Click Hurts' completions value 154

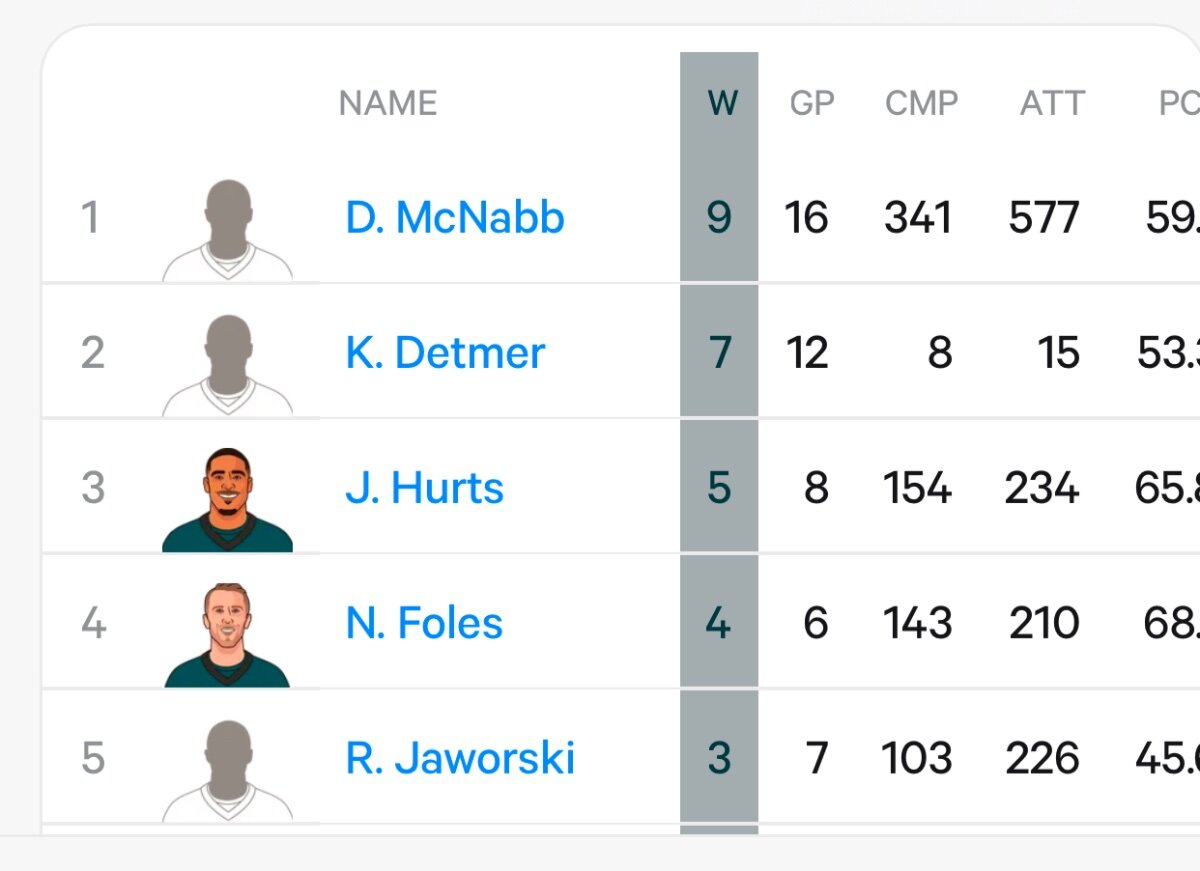918,488
